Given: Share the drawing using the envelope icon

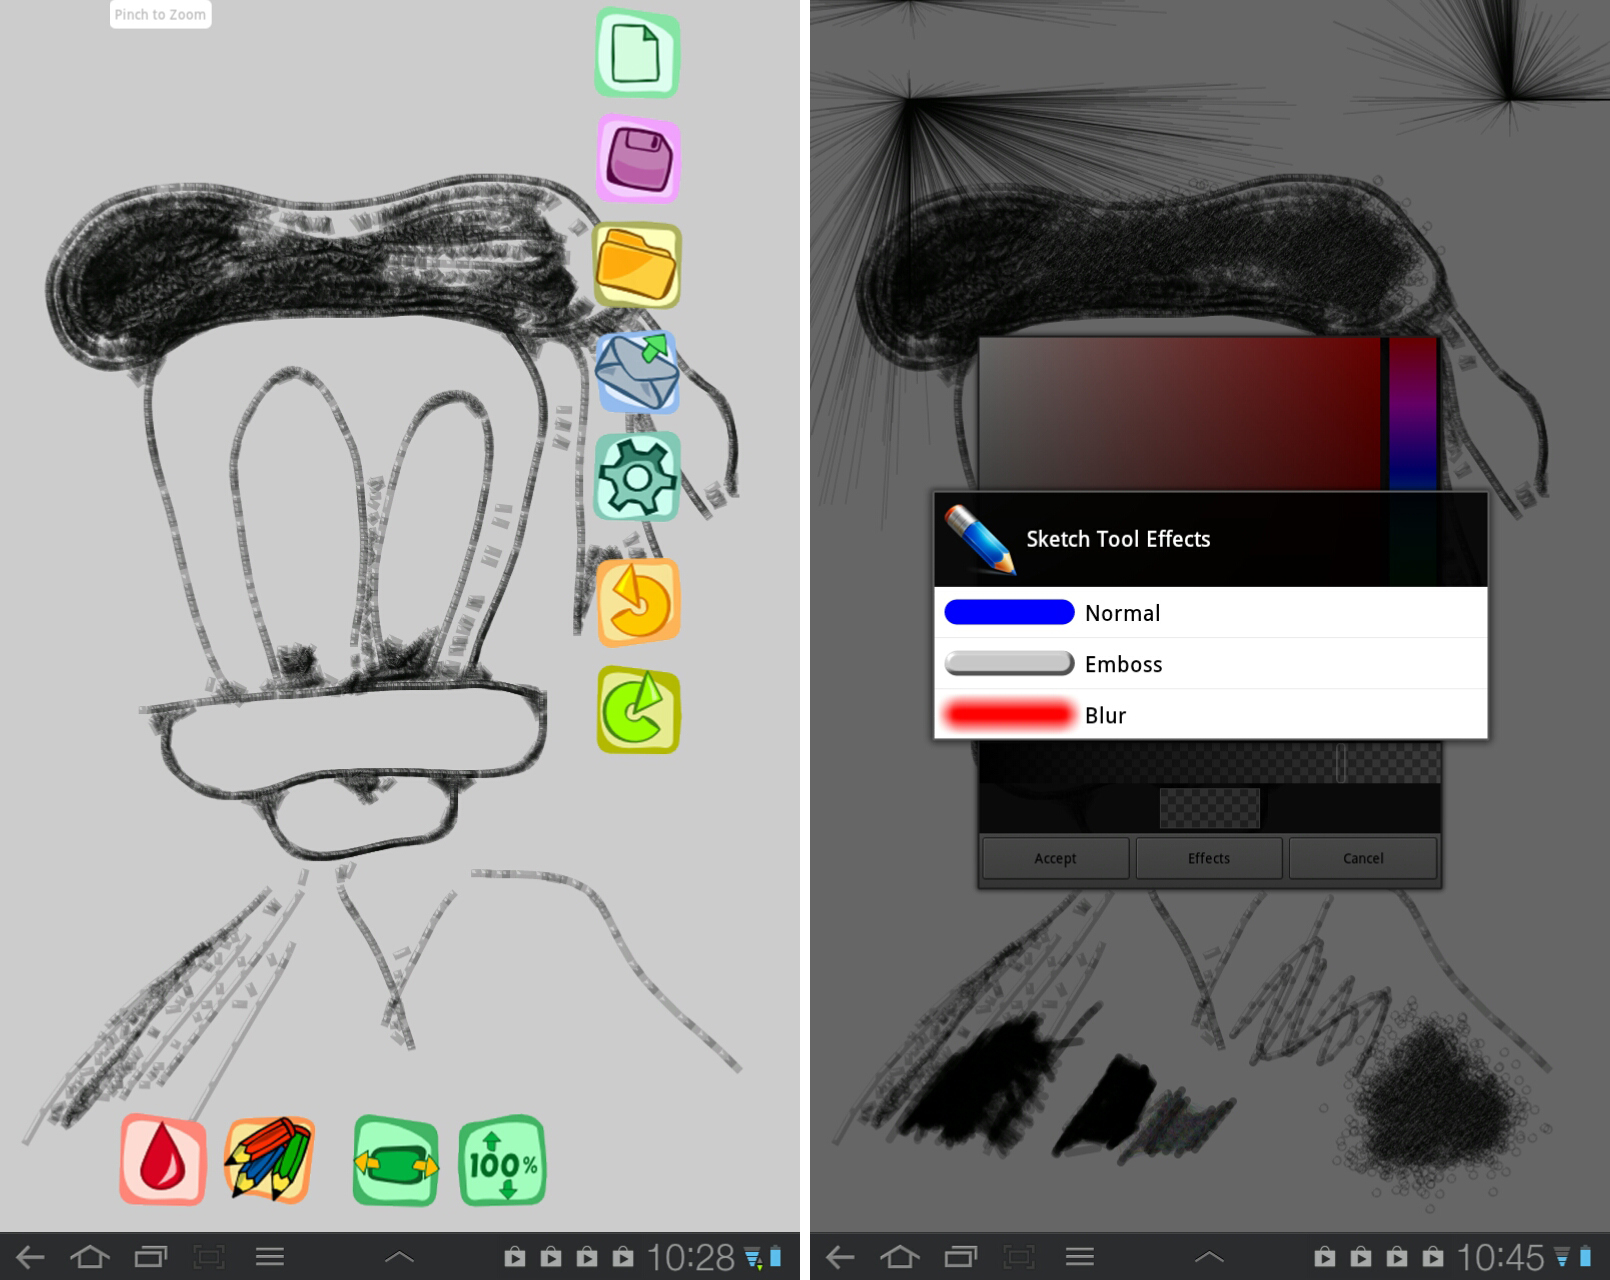Looking at the screenshot, I should coord(637,372).
